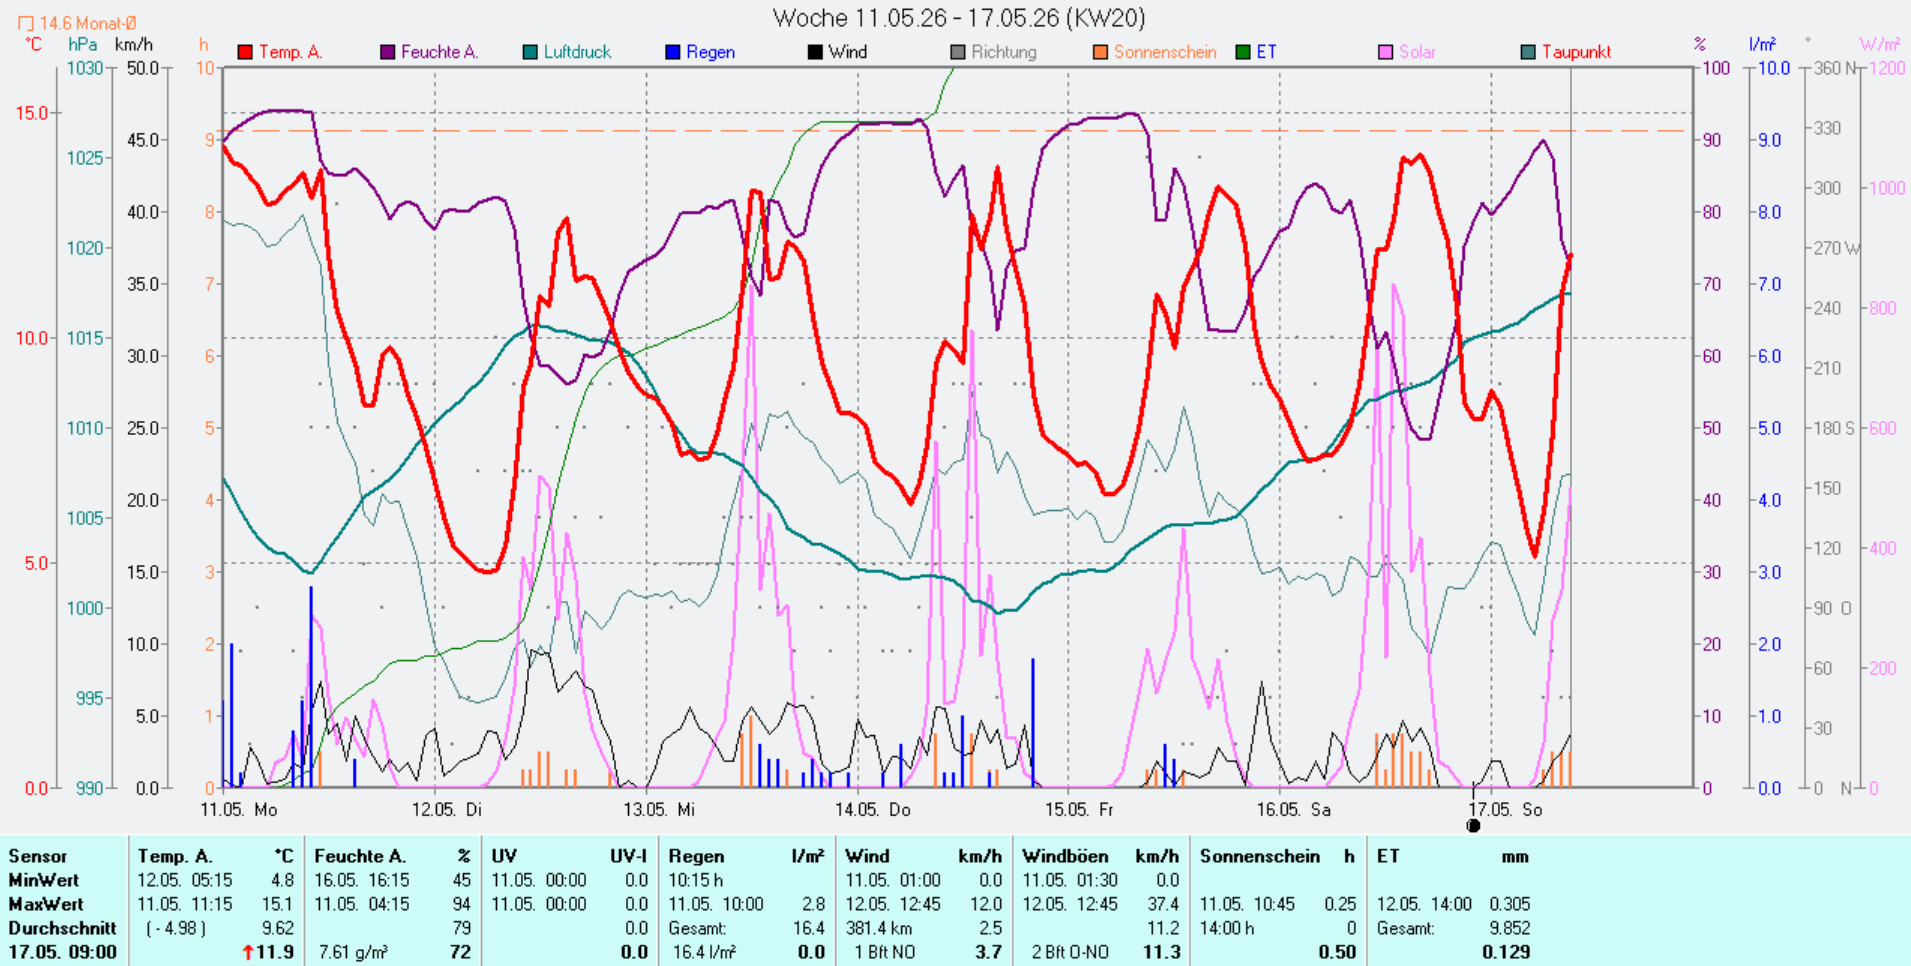Image resolution: width=1911 pixels, height=966 pixels.
Task: Click the orange Sonnenschein legend swatch
Action: coord(1100,52)
